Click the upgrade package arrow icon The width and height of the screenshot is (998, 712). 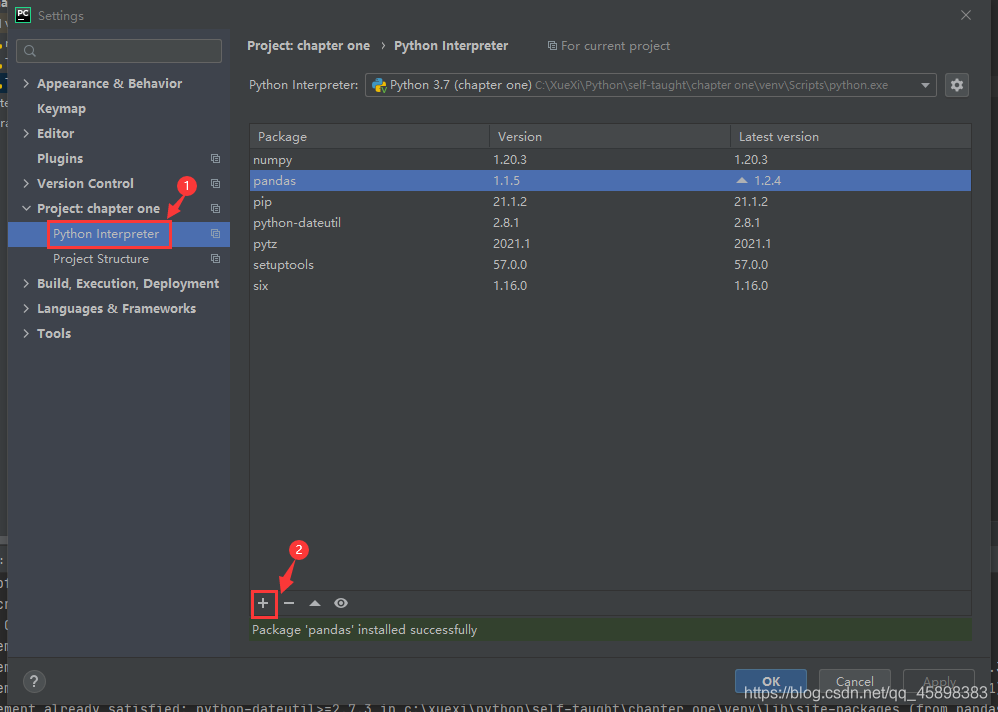click(315, 603)
